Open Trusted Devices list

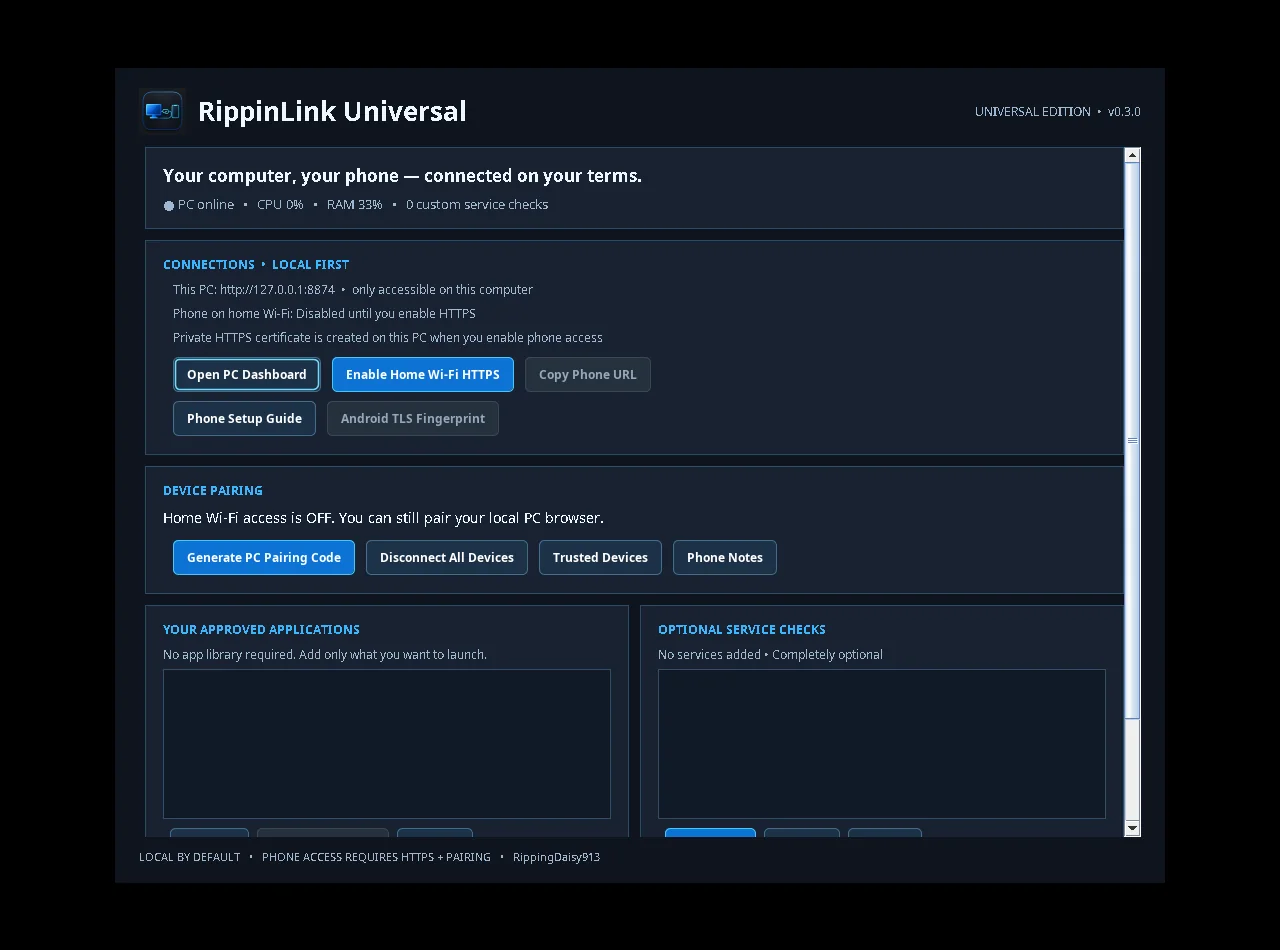(600, 558)
